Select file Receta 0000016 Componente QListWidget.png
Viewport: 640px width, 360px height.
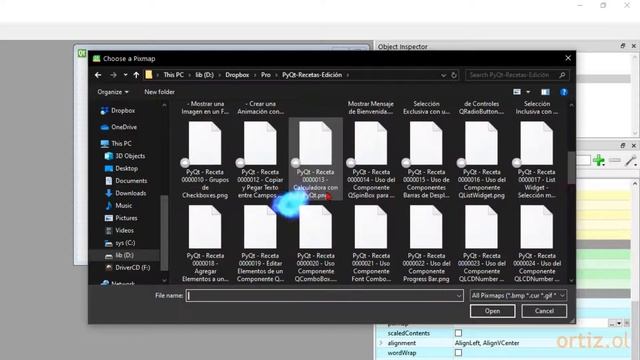point(482,160)
